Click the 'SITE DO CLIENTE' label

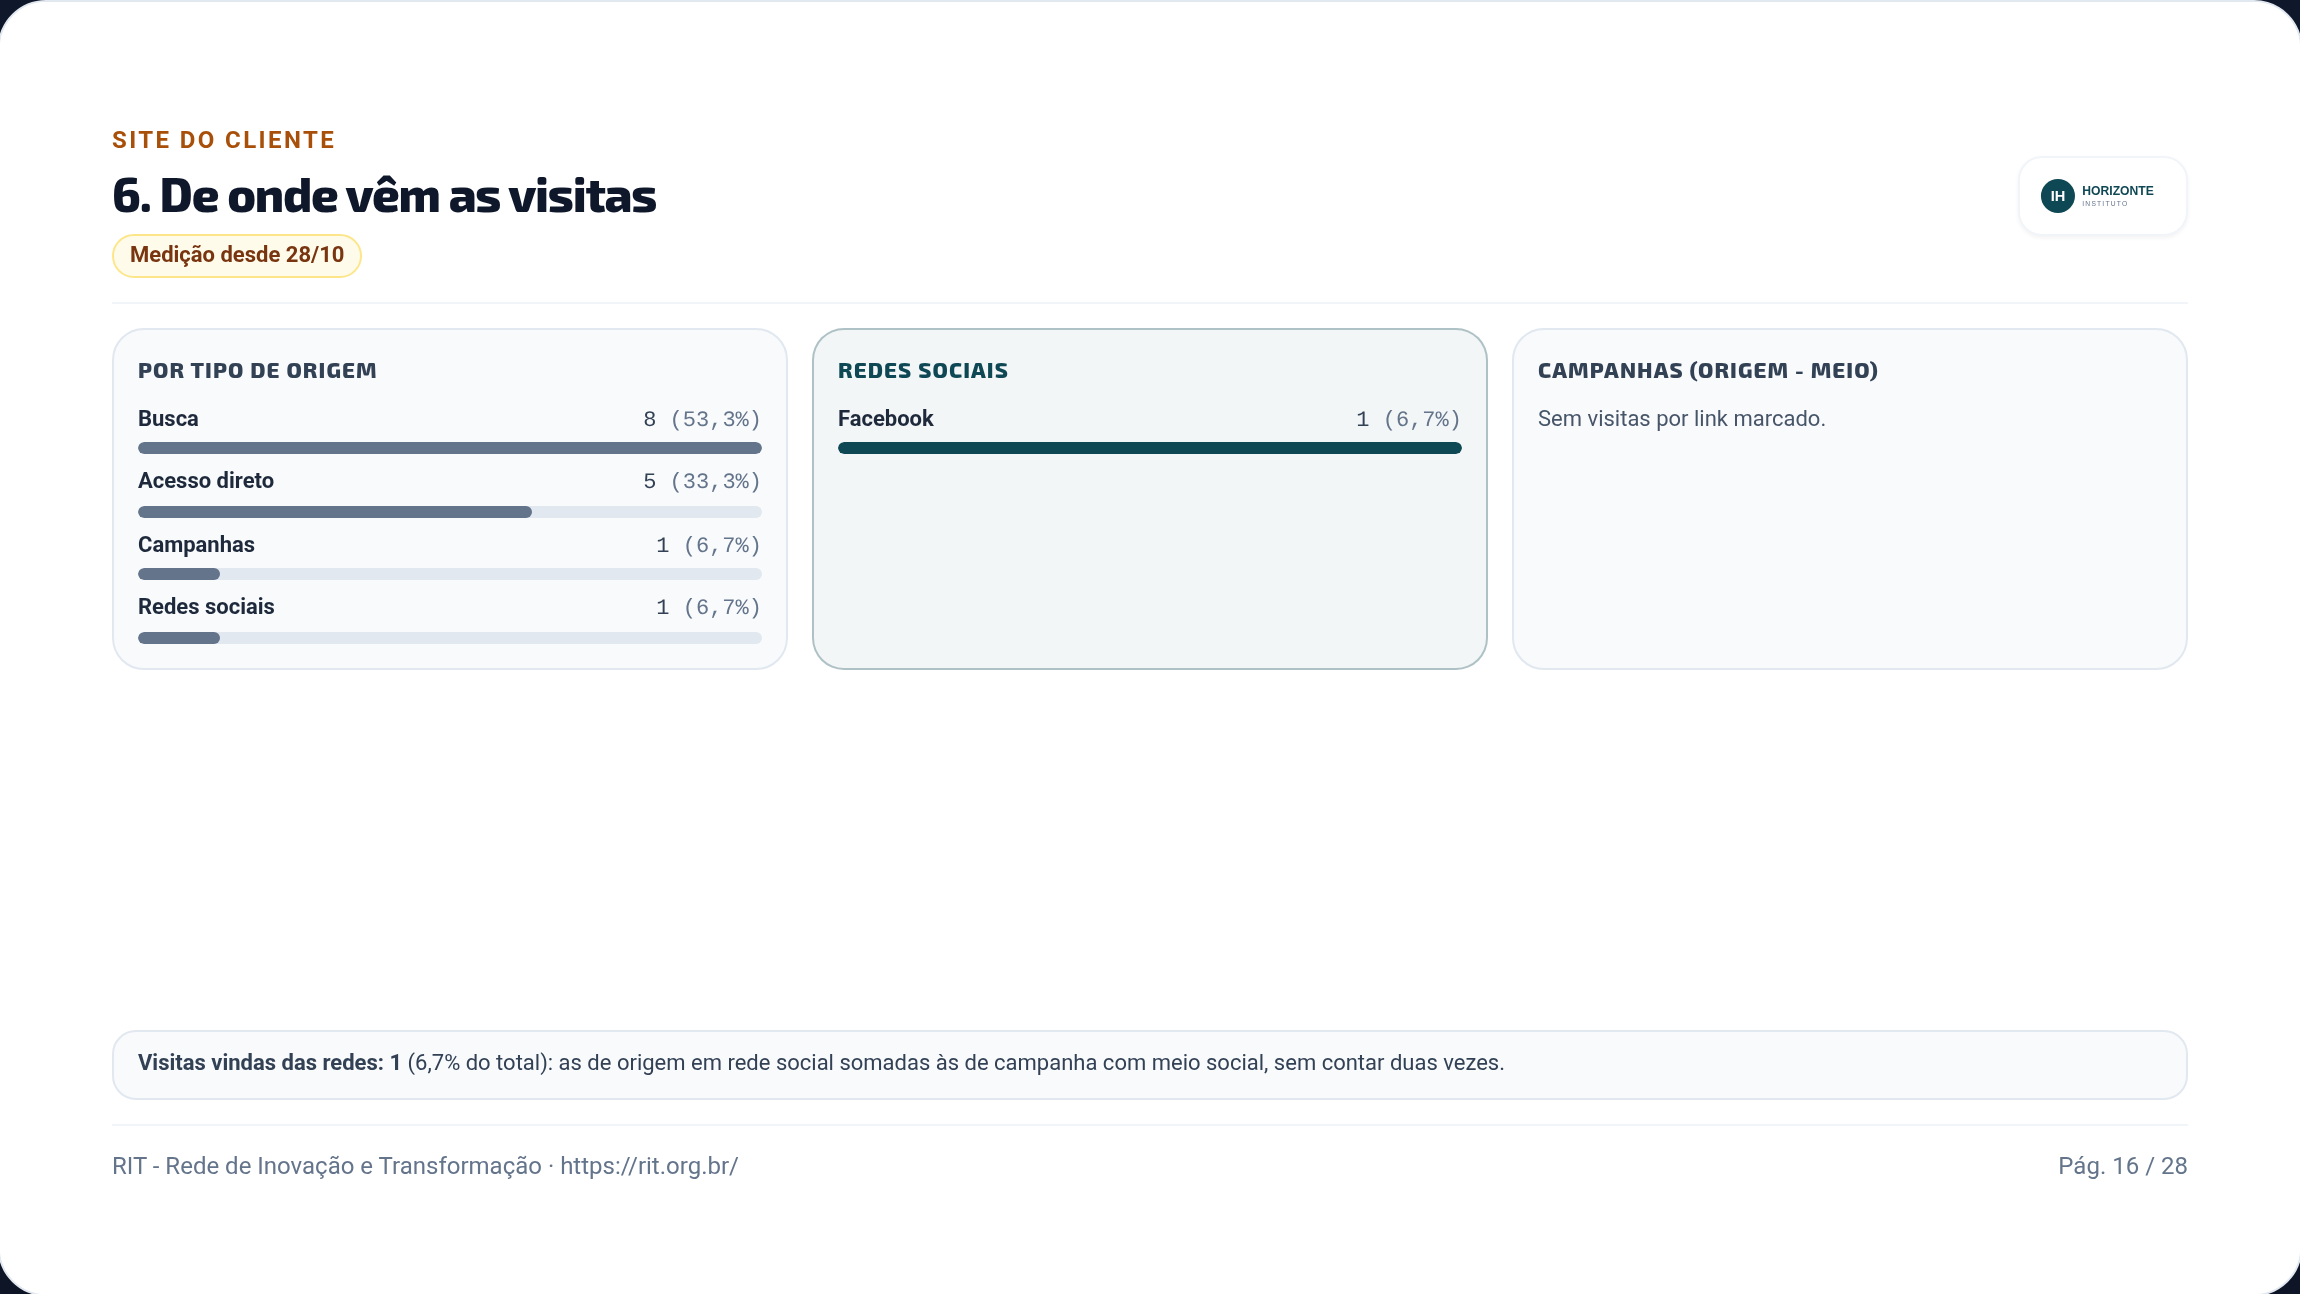(x=224, y=140)
